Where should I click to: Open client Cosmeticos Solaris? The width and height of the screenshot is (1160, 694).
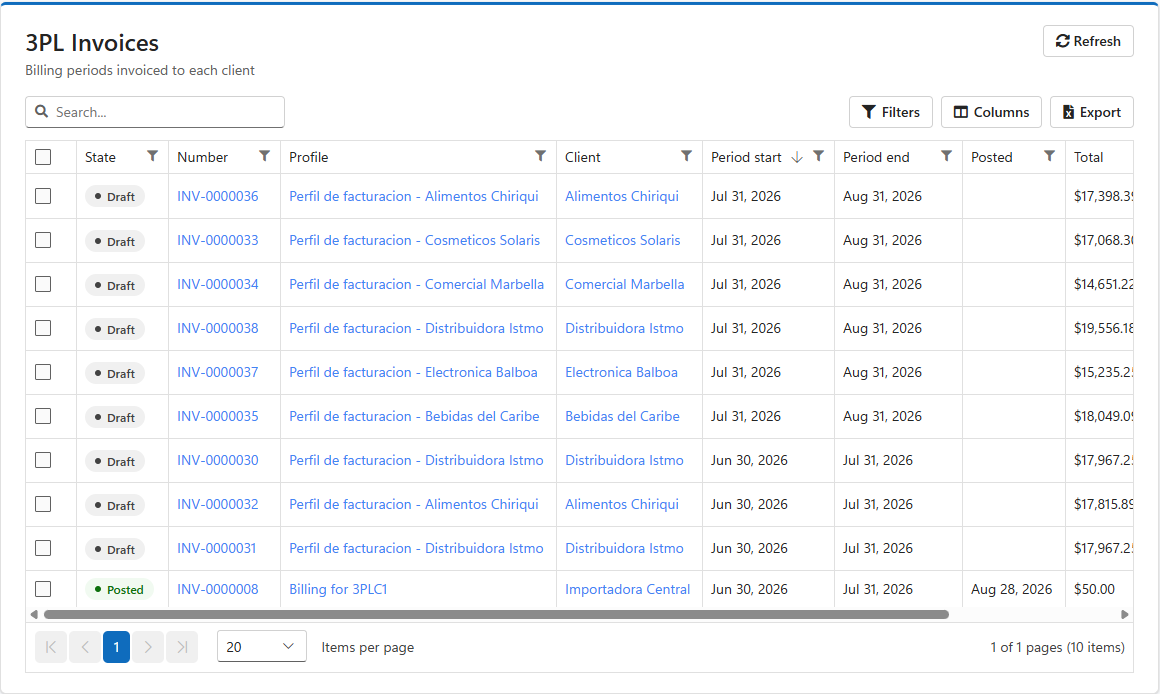[x=622, y=240]
